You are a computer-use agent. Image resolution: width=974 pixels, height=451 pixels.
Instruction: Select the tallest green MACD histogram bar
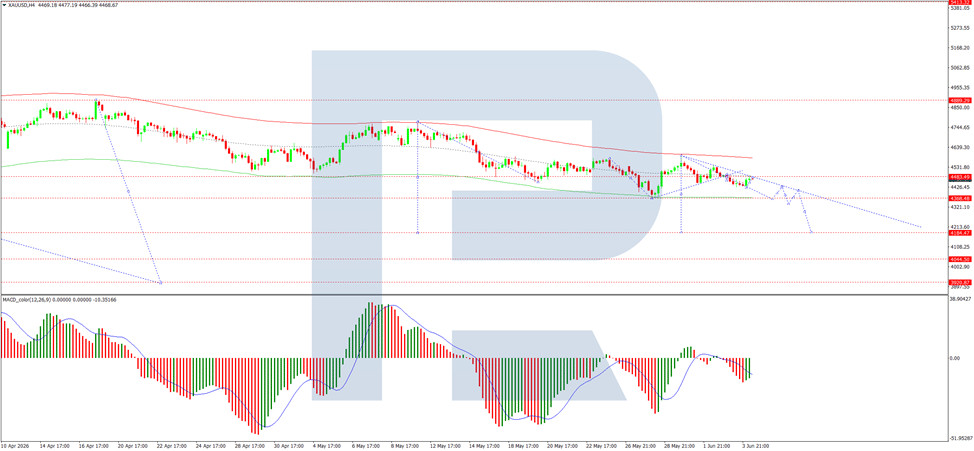pos(369,330)
